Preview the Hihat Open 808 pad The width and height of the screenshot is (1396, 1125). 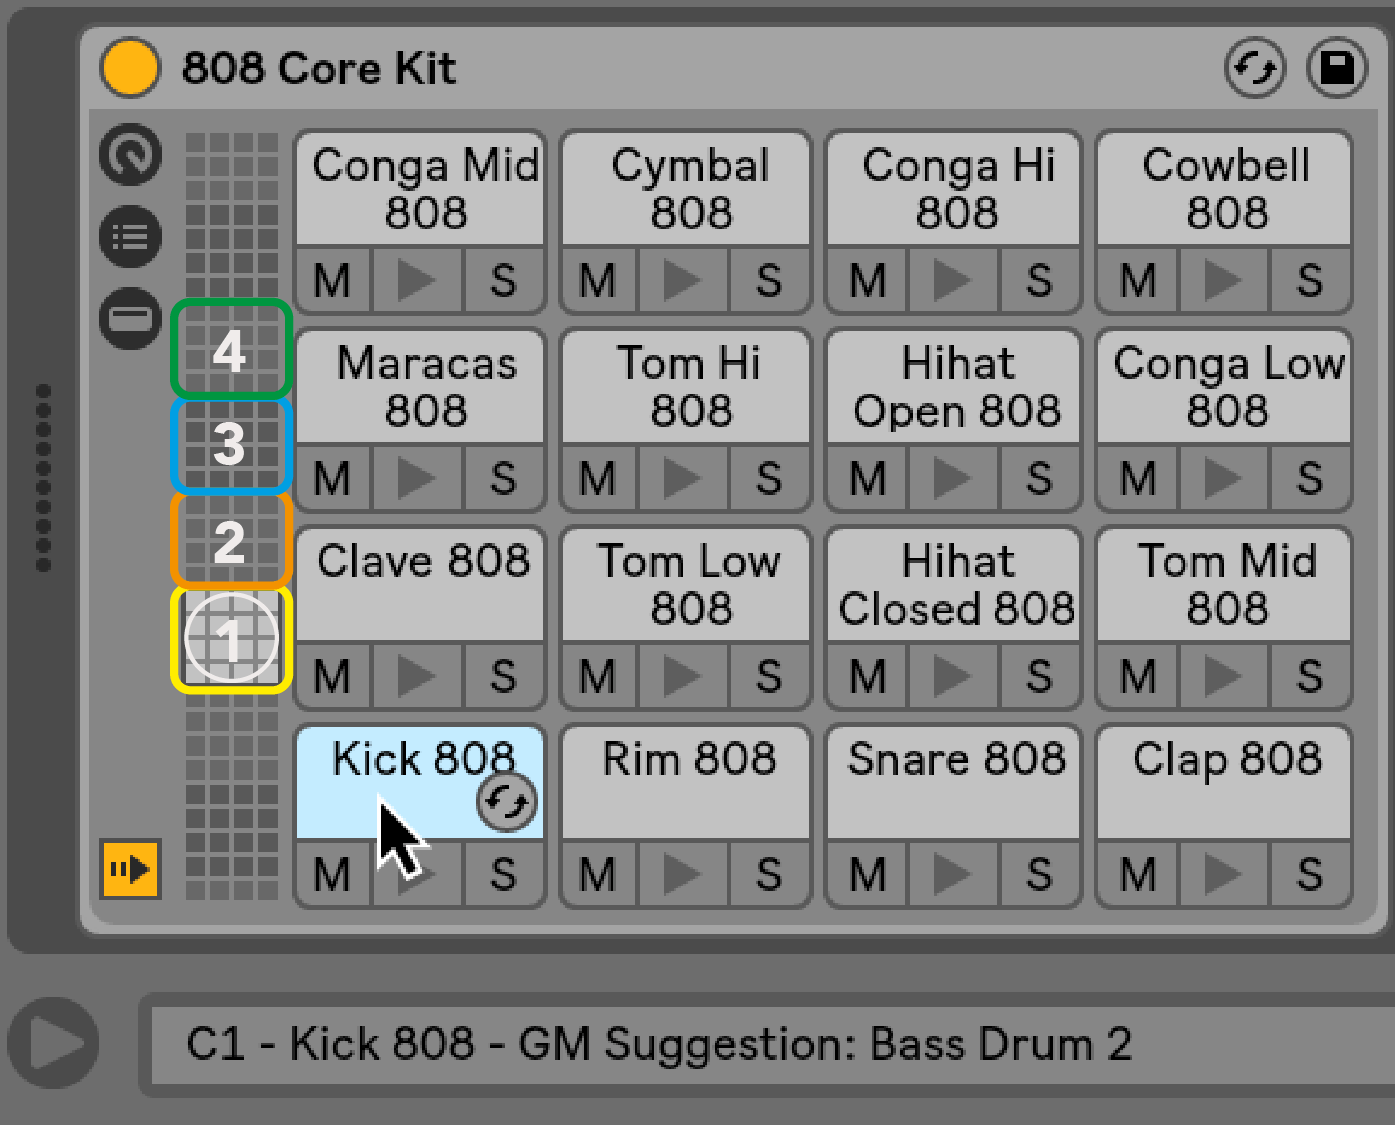(952, 478)
